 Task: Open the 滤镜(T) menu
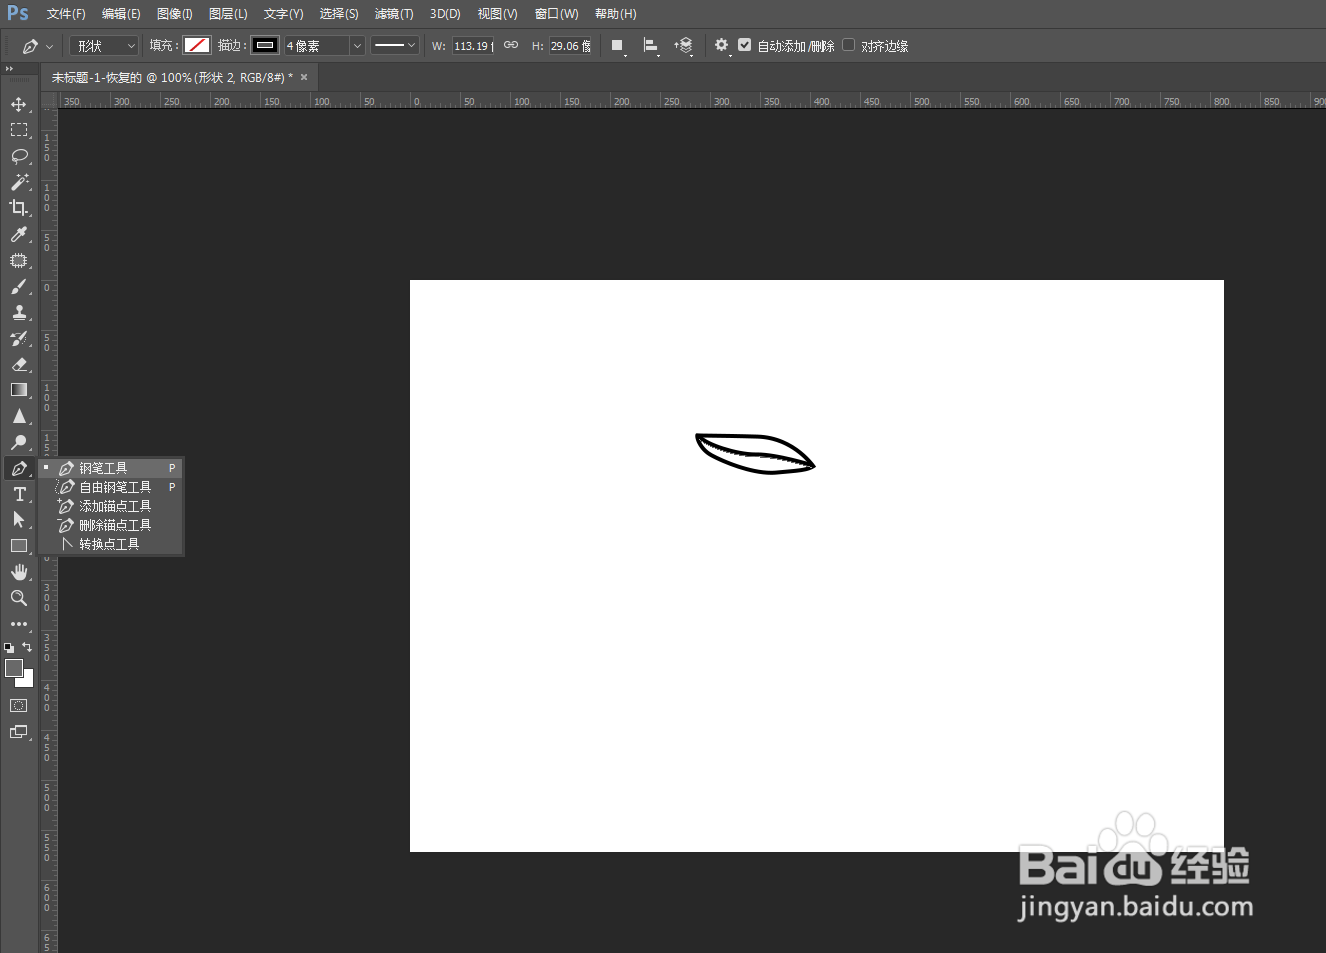point(394,14)
